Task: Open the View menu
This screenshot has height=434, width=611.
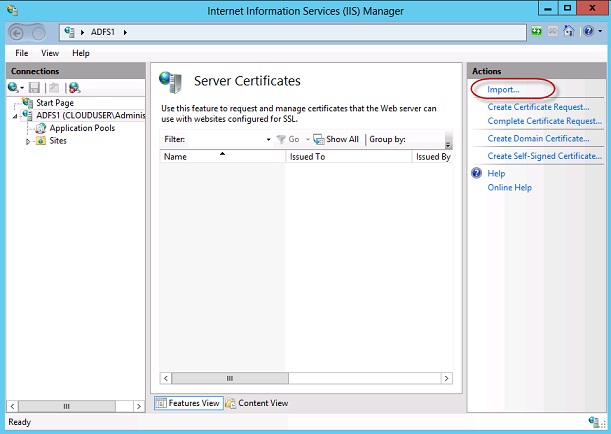Action: (50, 53)
